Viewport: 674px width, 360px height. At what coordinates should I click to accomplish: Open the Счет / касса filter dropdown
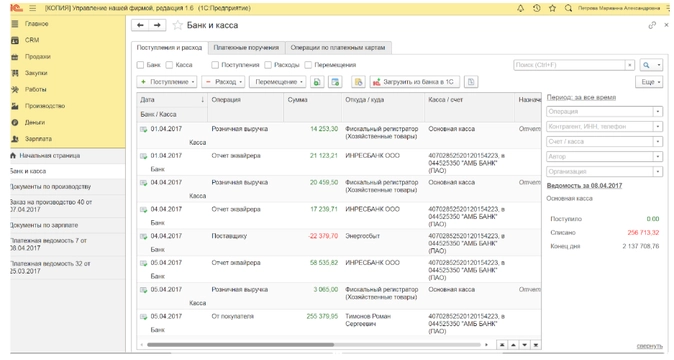point(658,142)
